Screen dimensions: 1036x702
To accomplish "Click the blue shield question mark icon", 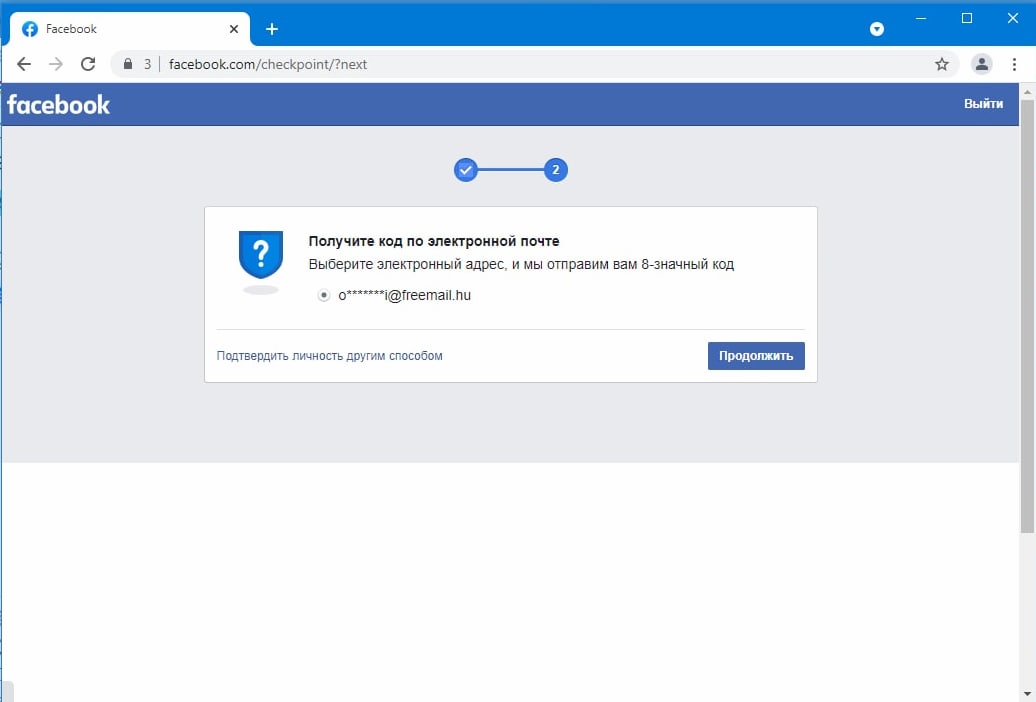I will [x=261, y=254].
